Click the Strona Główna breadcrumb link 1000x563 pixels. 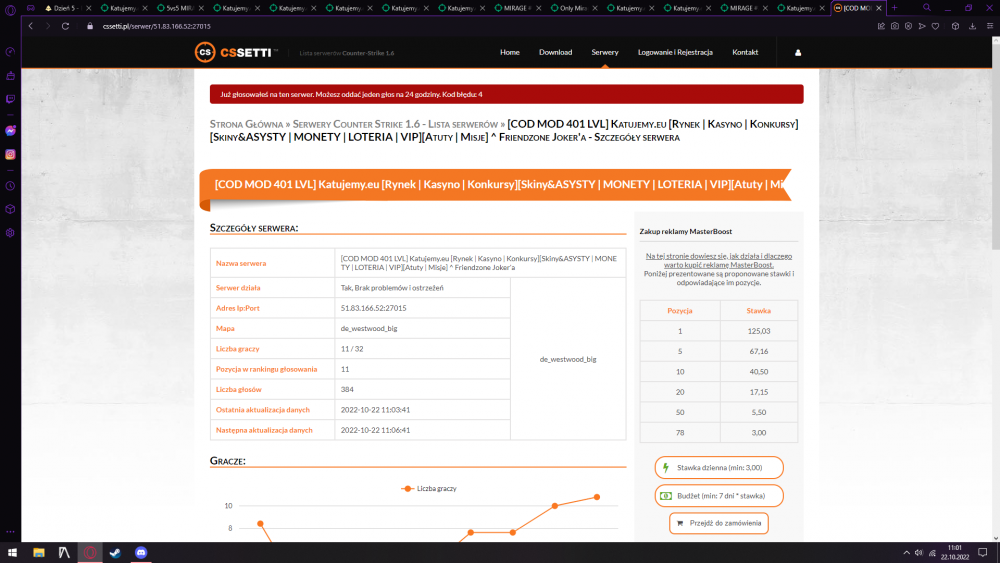[246, 124]
